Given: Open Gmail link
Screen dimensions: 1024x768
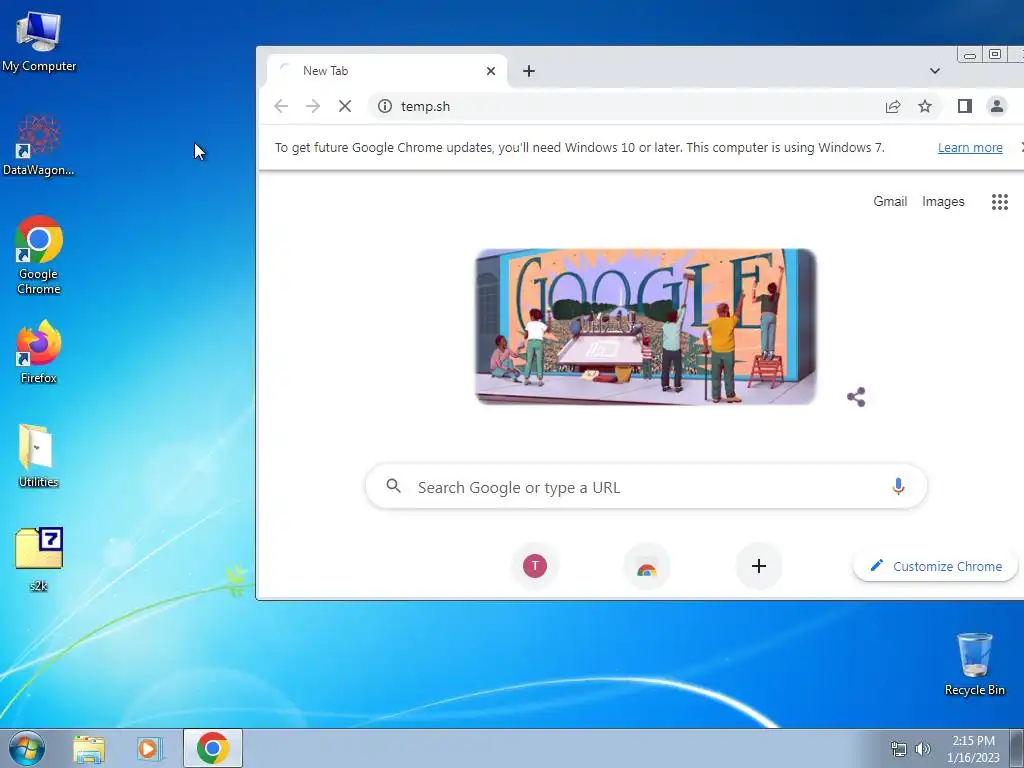Looking at the screenshot, I should 890,202.
